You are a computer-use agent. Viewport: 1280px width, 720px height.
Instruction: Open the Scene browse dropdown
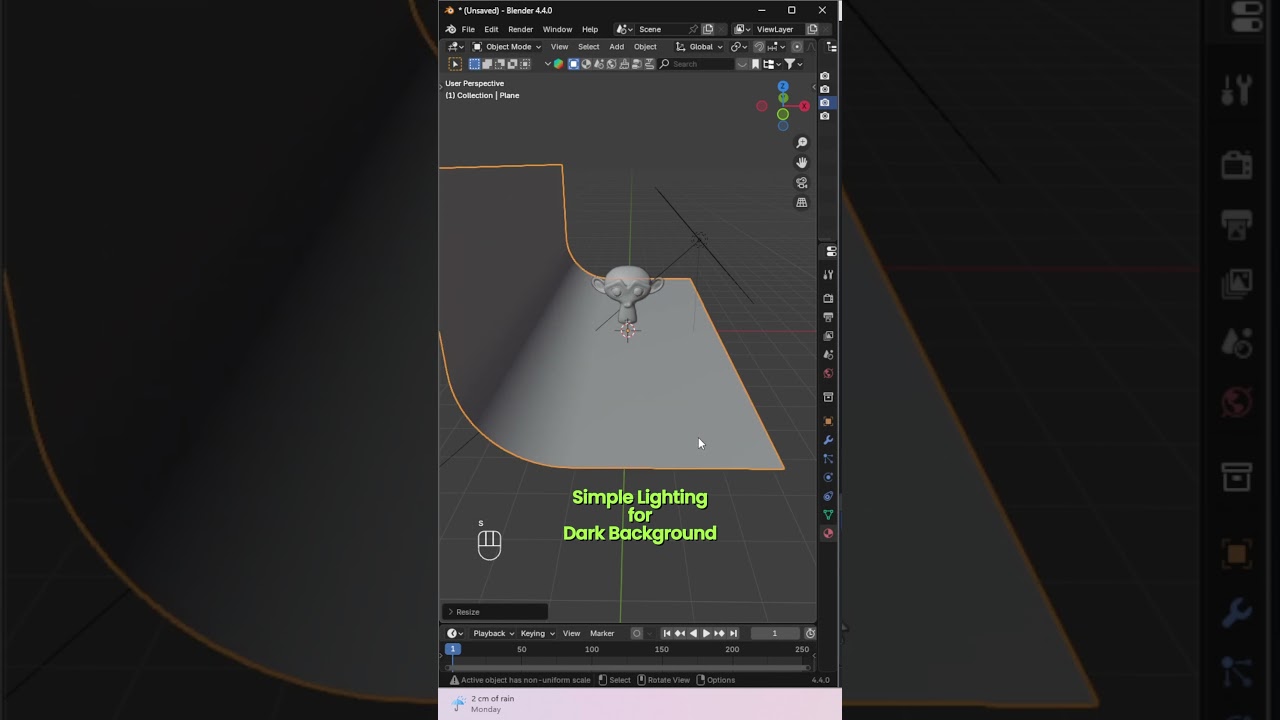(624, 29)
